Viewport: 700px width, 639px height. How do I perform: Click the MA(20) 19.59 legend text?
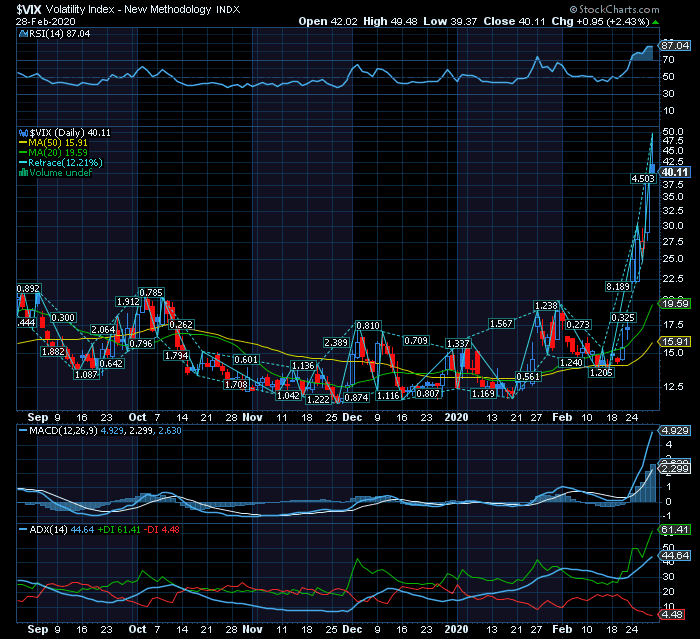[58, 153]
